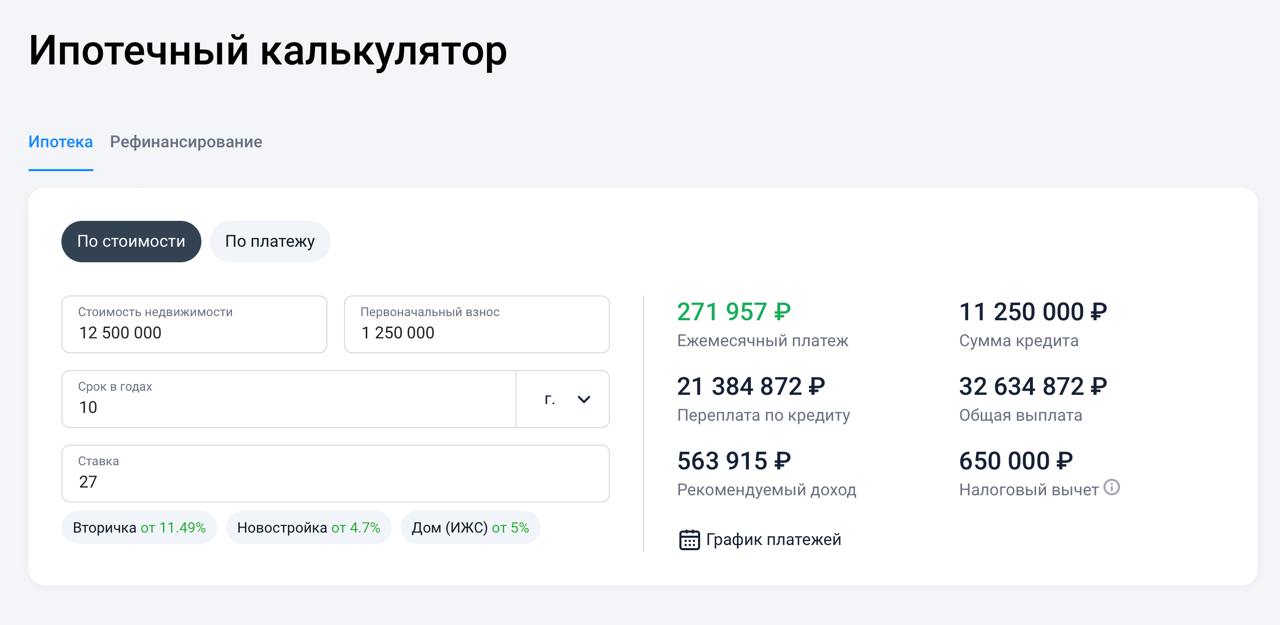Open the График платежей link

[773, 540]
